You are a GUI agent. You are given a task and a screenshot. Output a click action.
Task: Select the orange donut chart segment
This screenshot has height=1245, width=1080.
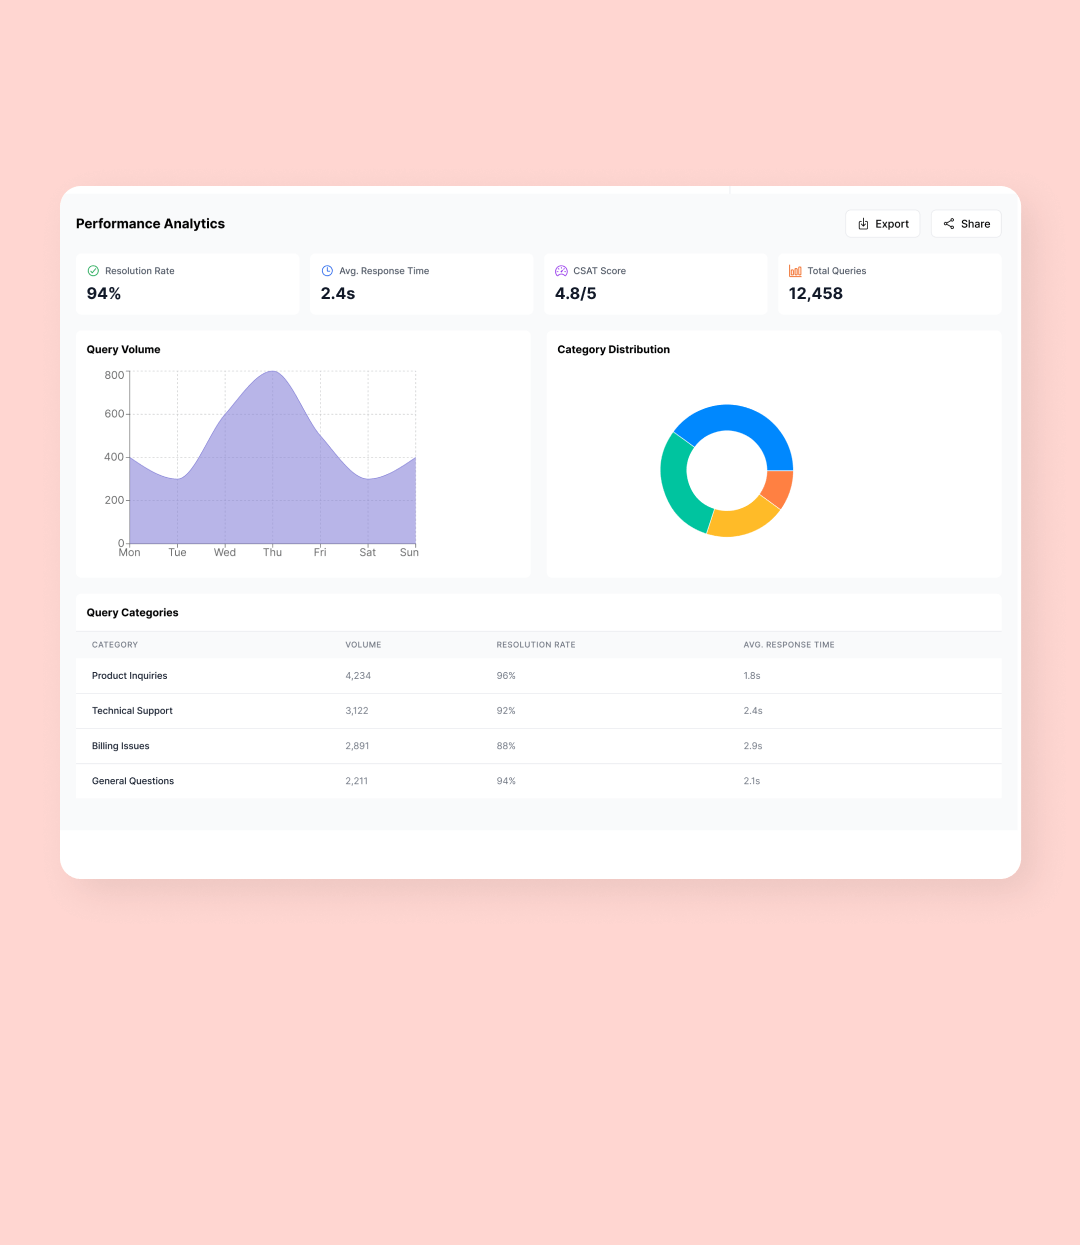(777, 487)
